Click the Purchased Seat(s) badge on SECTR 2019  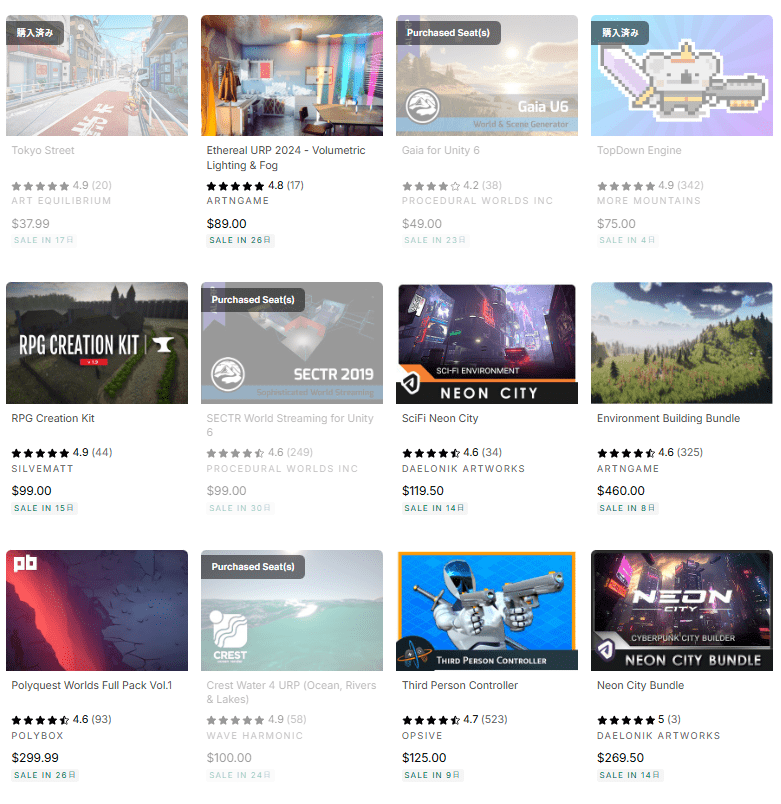point(253,300)
